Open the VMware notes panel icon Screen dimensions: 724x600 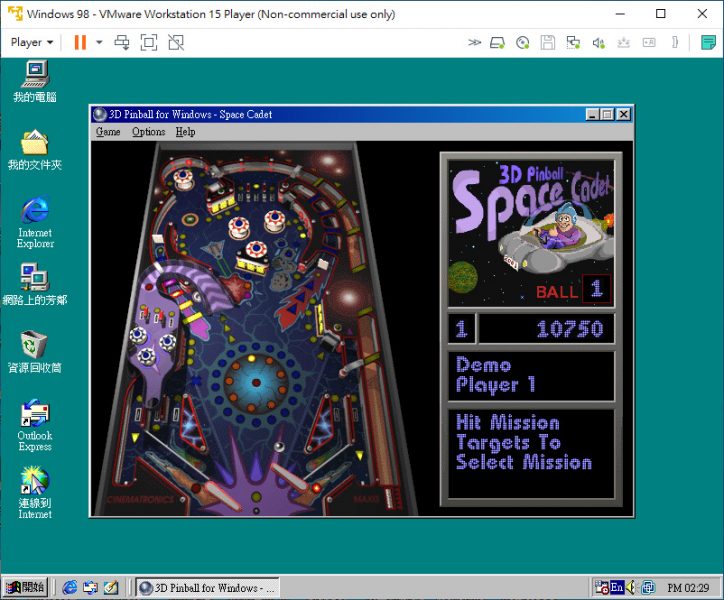[x=708, y=42]
